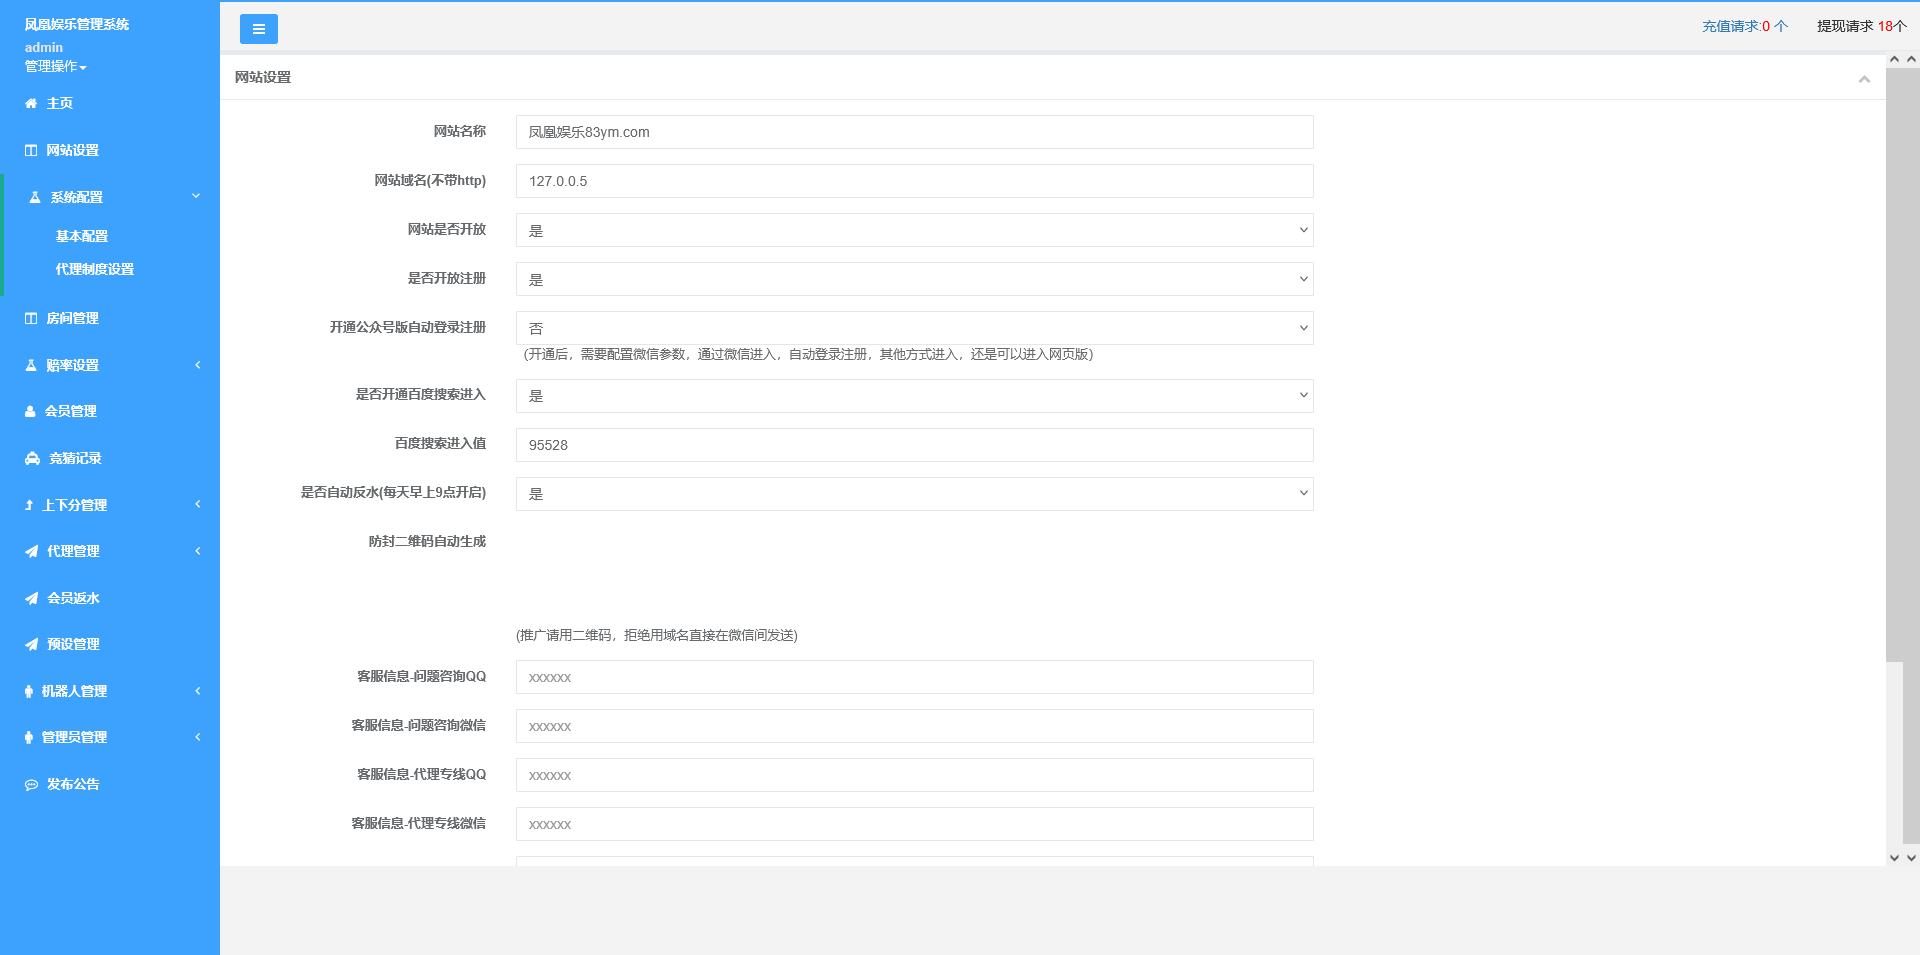The width and height of the screenshot is (1920, 955).
Task: Open 代理制度设置 submenu item
Action: pos(95,269)
